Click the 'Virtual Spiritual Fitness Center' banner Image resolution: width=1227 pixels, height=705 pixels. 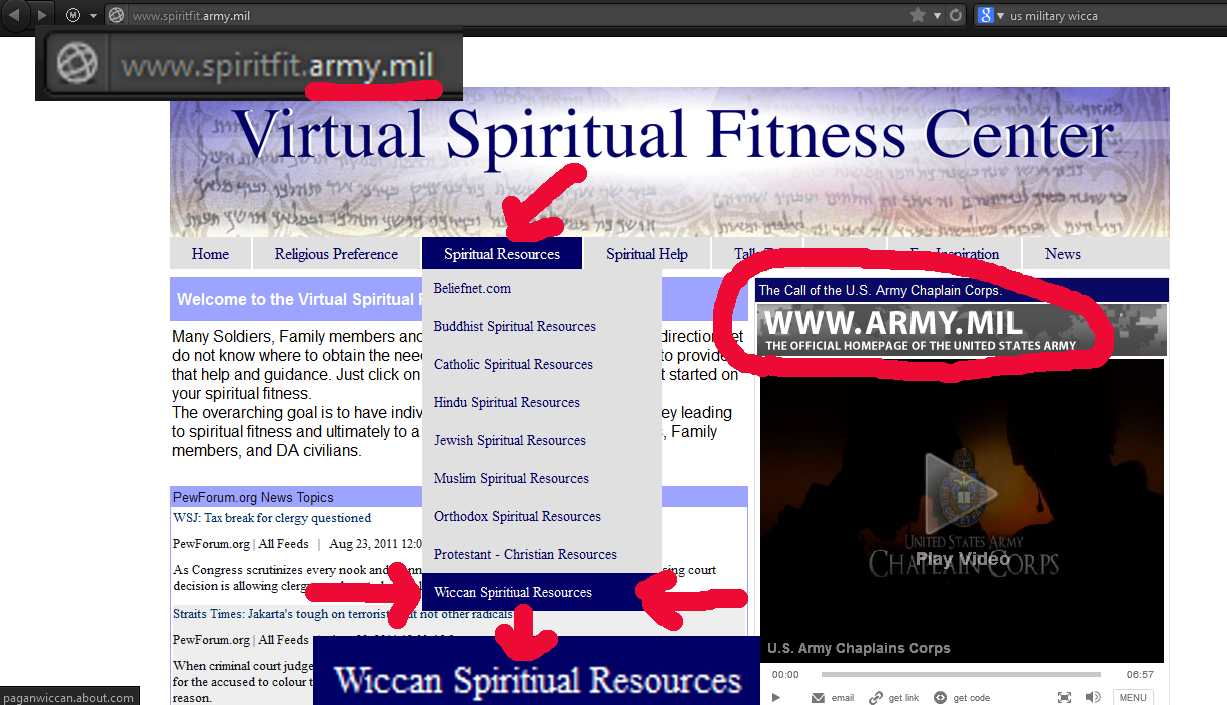pyautogui.click(x=670, y=161)
